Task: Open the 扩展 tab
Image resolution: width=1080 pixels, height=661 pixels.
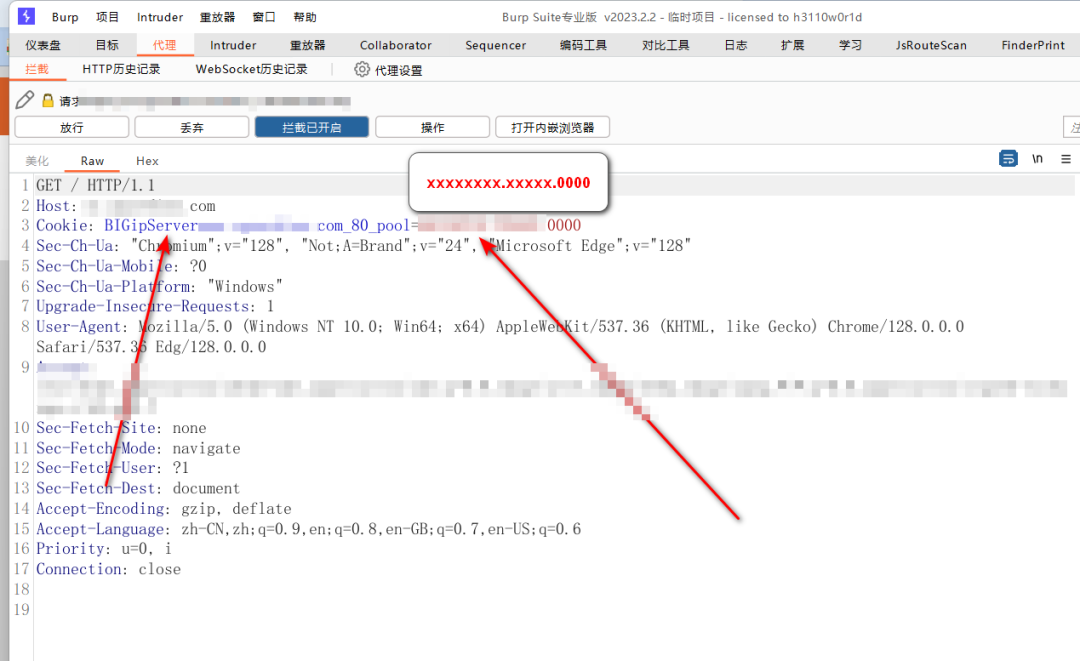Action: (792, 45)
